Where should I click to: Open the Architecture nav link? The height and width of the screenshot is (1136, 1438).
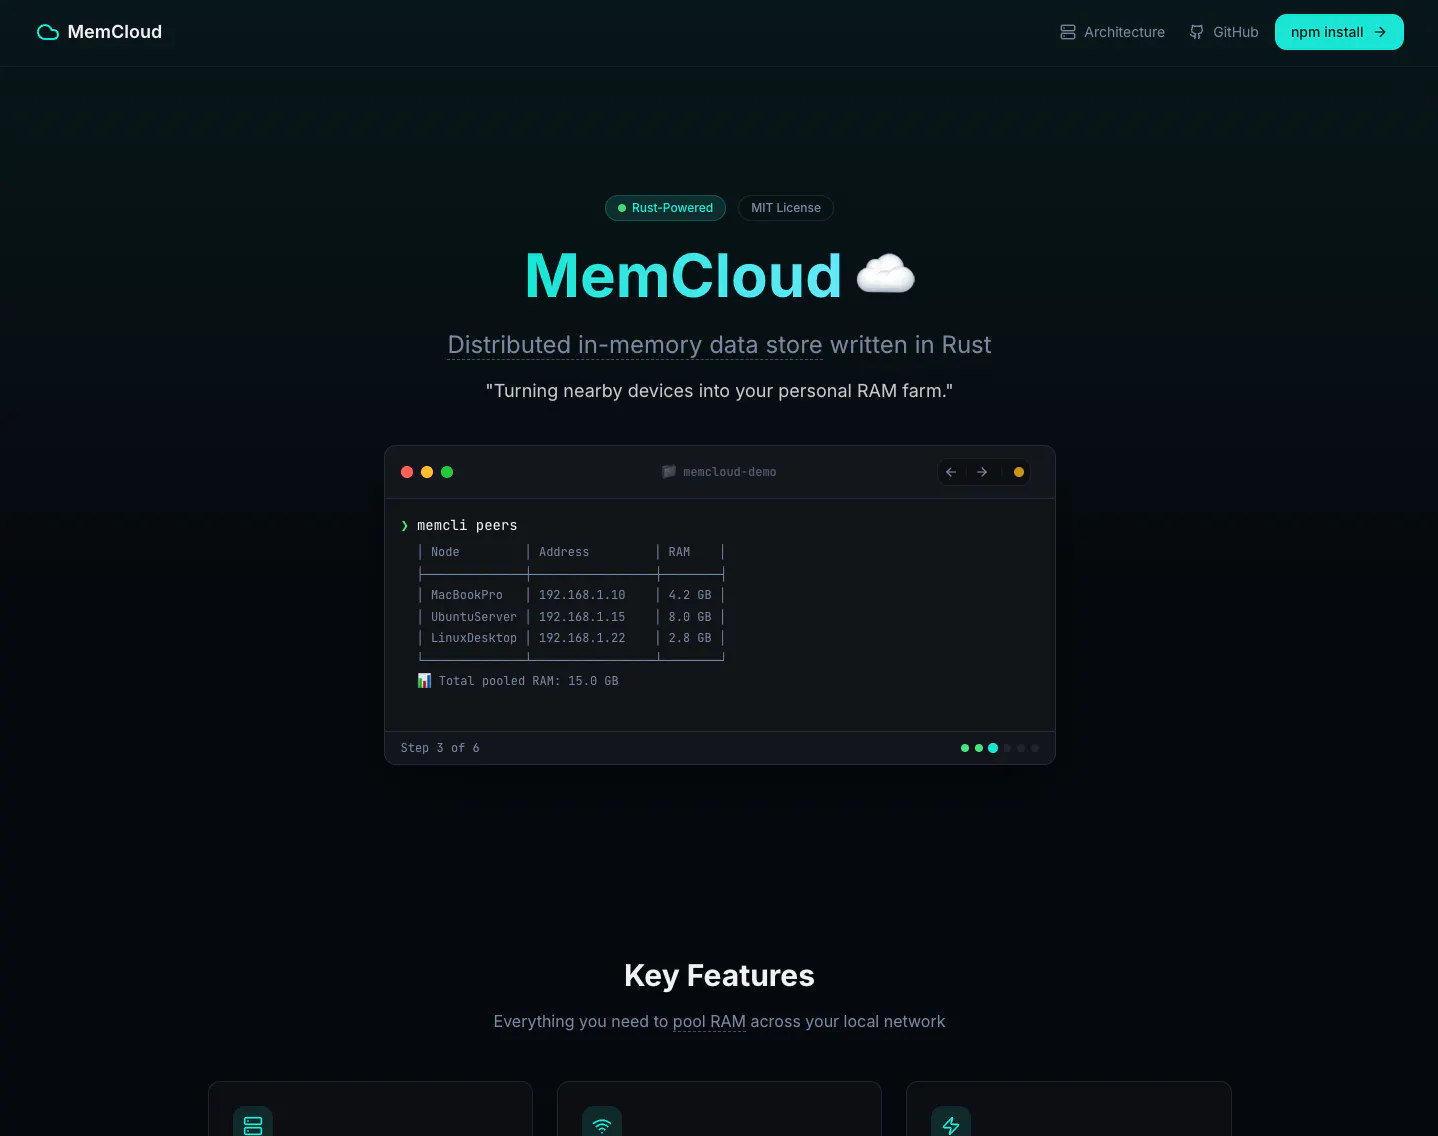(x=1124, y=32)
